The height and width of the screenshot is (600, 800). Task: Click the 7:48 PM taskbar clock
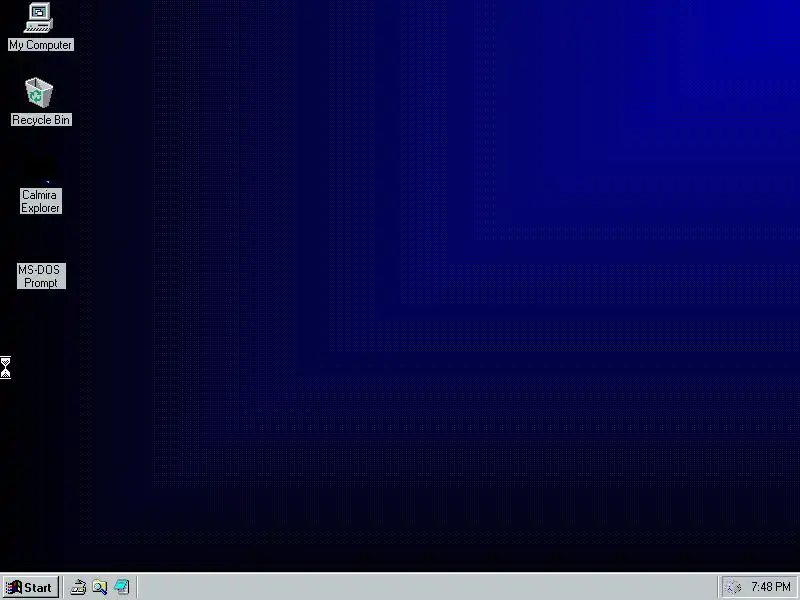click(x=770, y=587)
